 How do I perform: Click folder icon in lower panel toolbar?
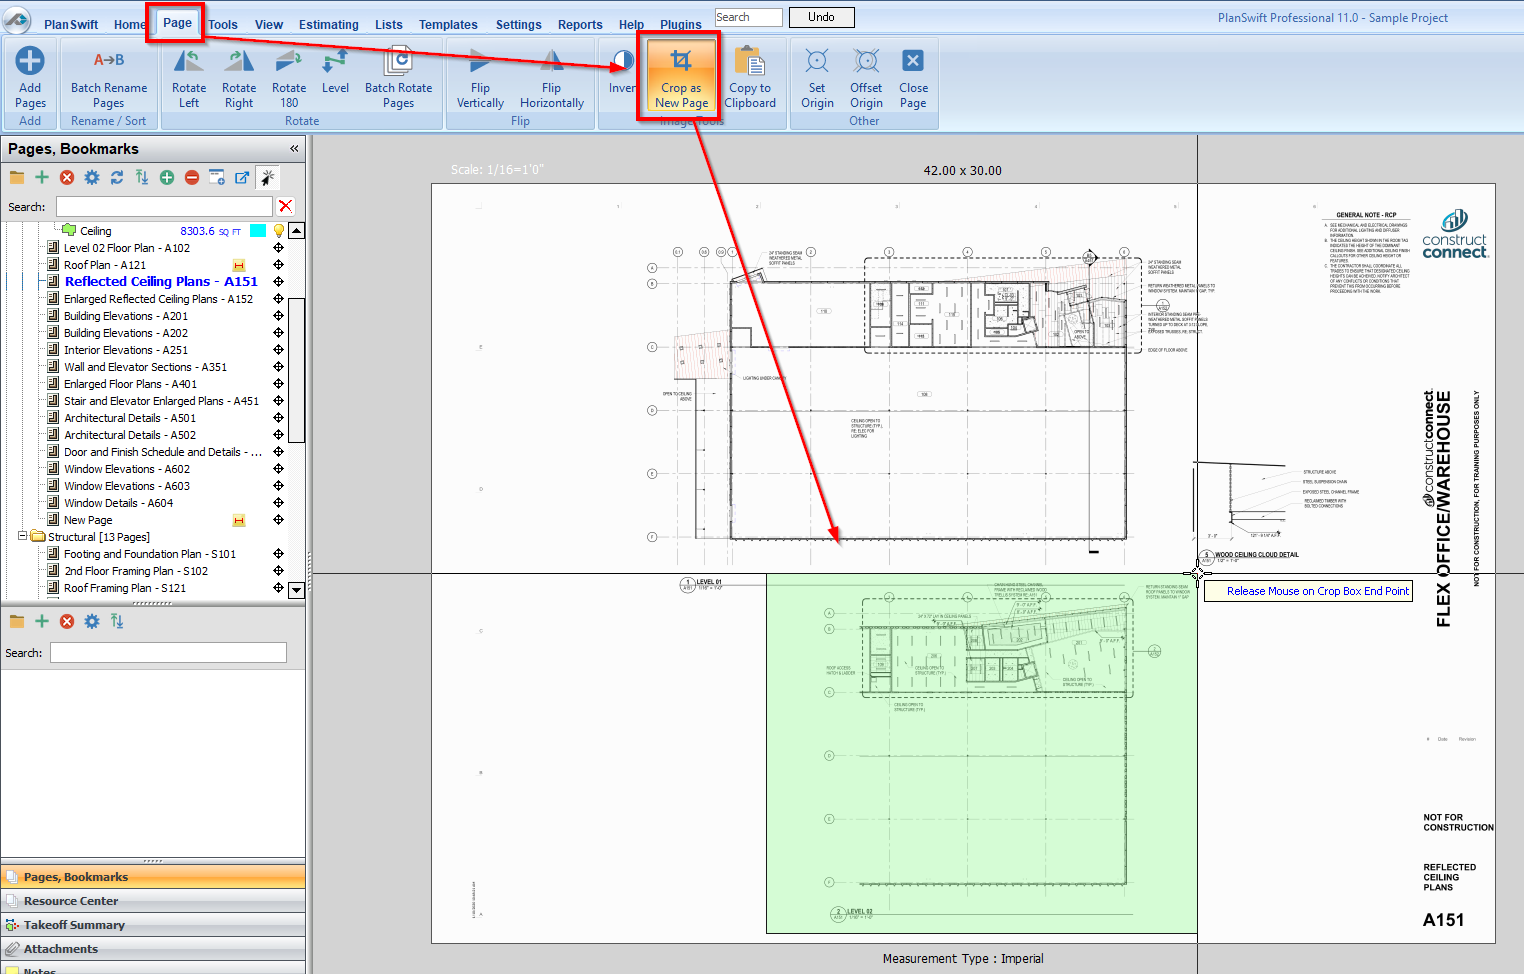17,621
